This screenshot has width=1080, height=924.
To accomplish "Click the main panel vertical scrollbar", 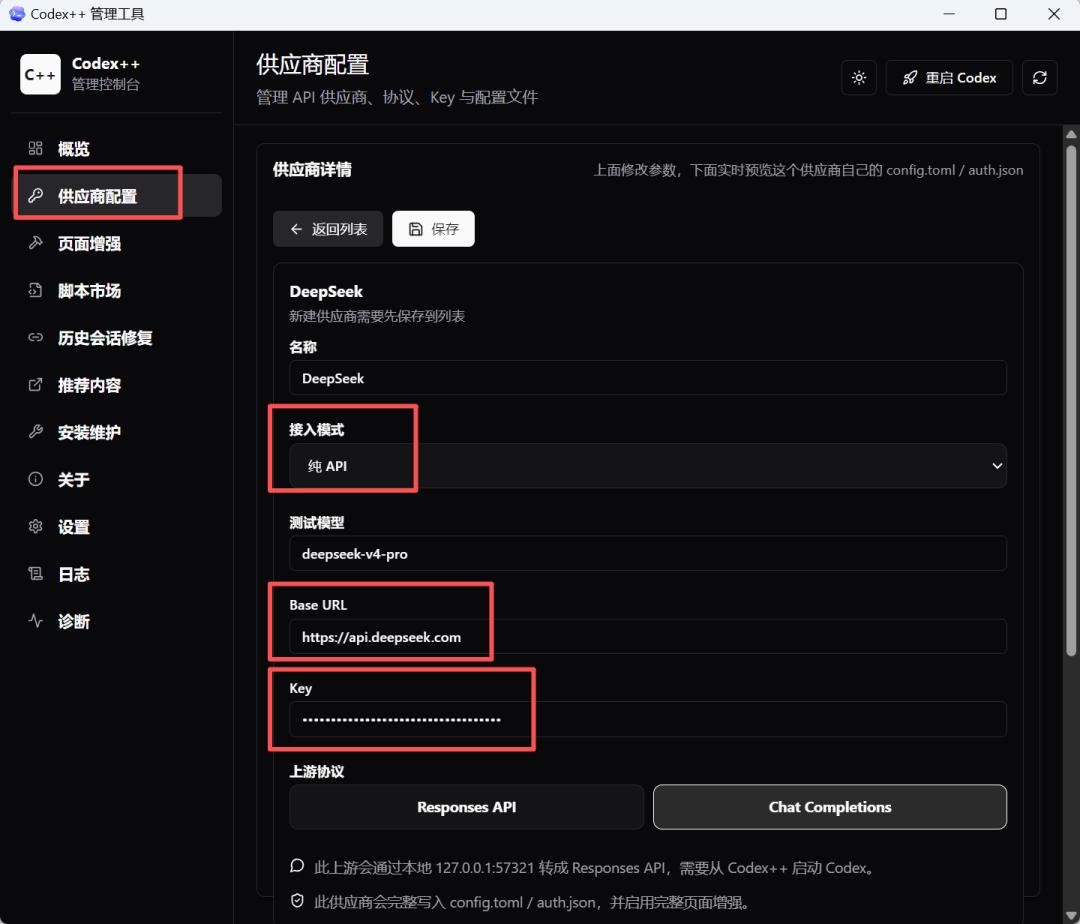I will [1071, 399].
